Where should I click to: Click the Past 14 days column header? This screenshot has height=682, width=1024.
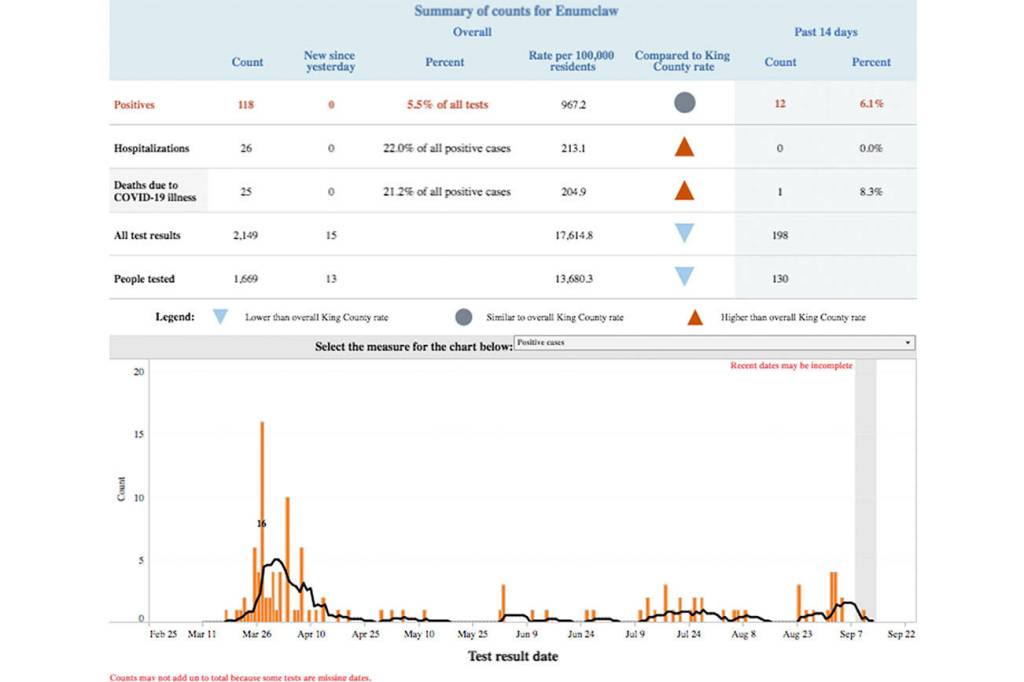825,32
